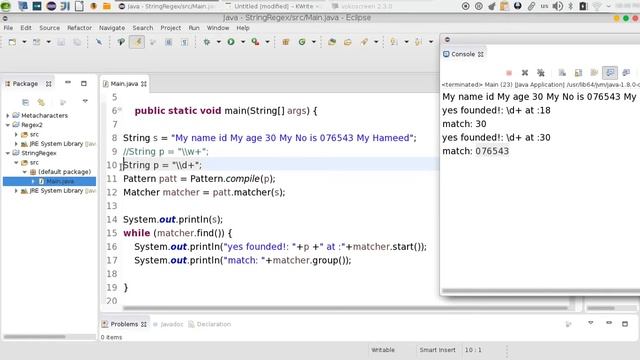This screenshot has height=360, width=640.
Task: Click the Previous Annotation icon
Action: point(418,42)
